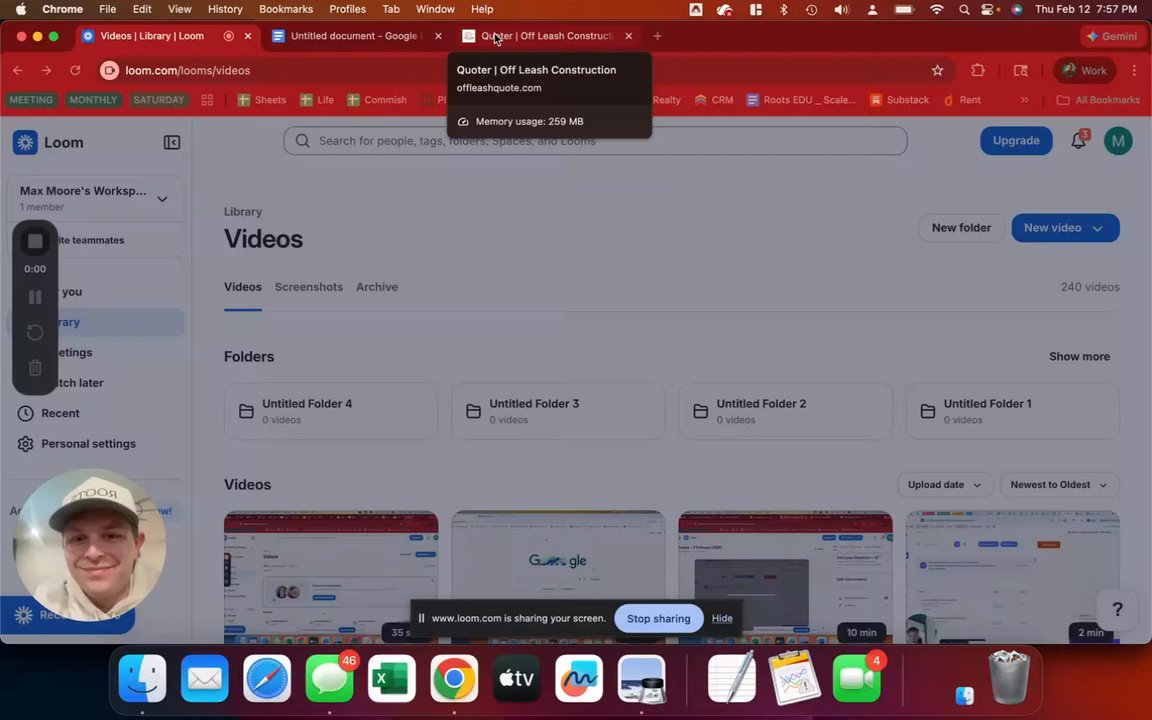This screenshot has height=720, width=1152.
Task: Expand the Max Moore's Workspace switcher
Action: tap(96, 198)
